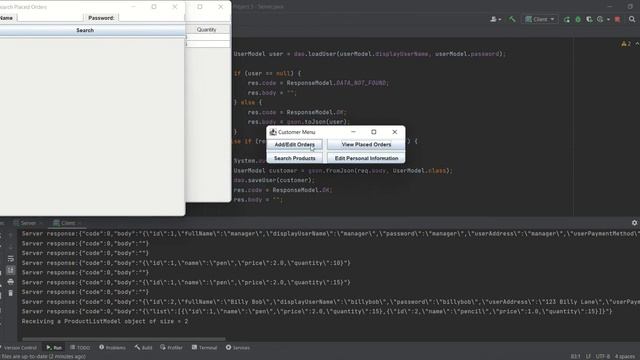This screenshot has width=640, height=360.
Task: Click the green Rerun icon in toolbar
Action: tap(567, 19)
